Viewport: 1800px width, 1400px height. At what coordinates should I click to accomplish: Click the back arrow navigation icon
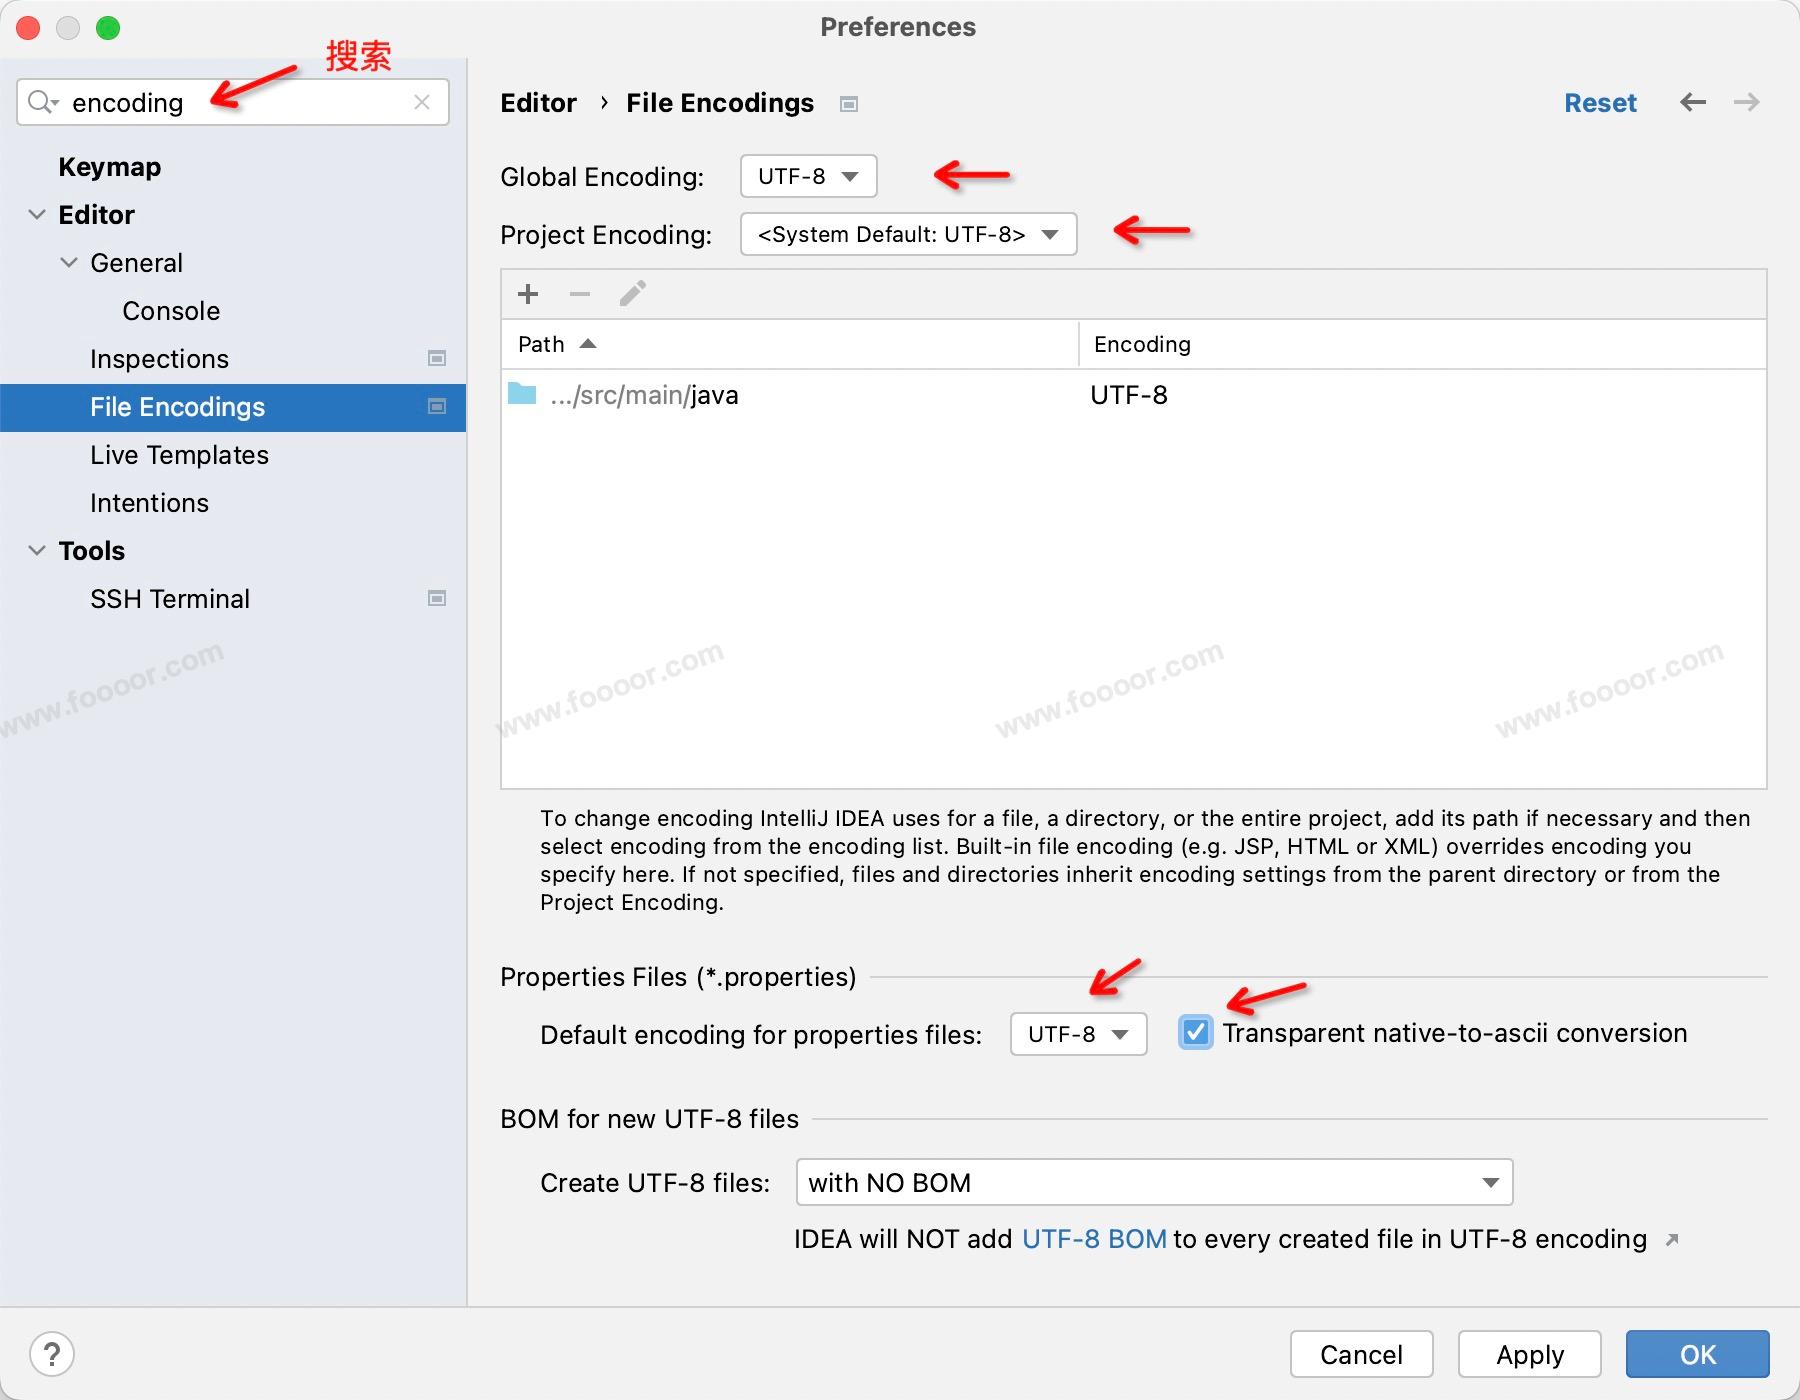(1693, 102)
